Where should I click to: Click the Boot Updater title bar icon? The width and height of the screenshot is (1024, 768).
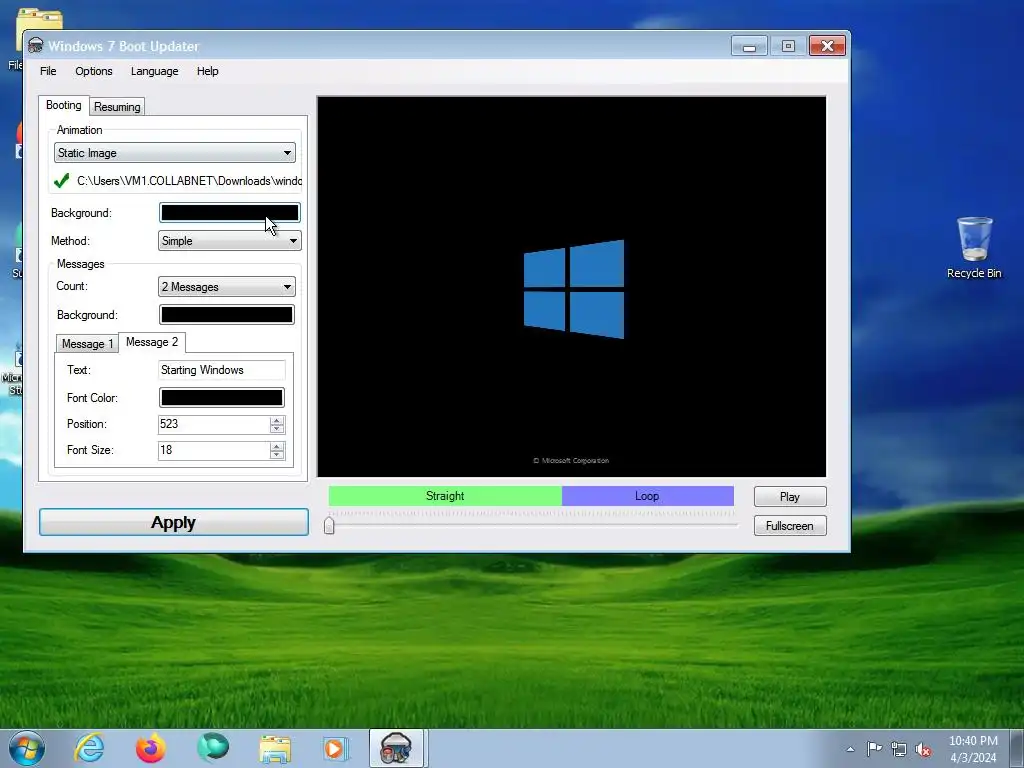(x=36, y=46)
